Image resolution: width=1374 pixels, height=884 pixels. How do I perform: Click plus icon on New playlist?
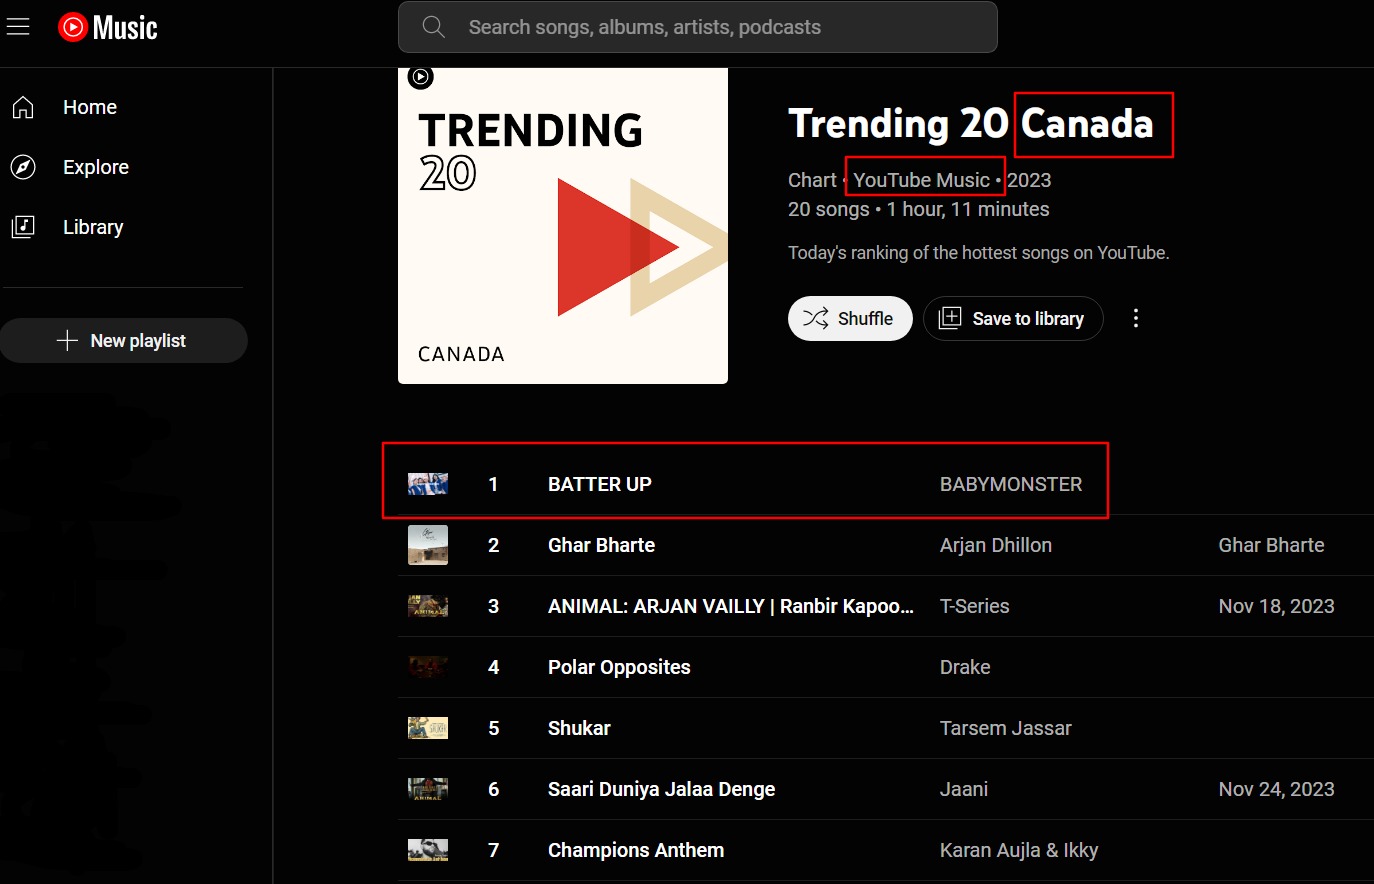point(67,341)
